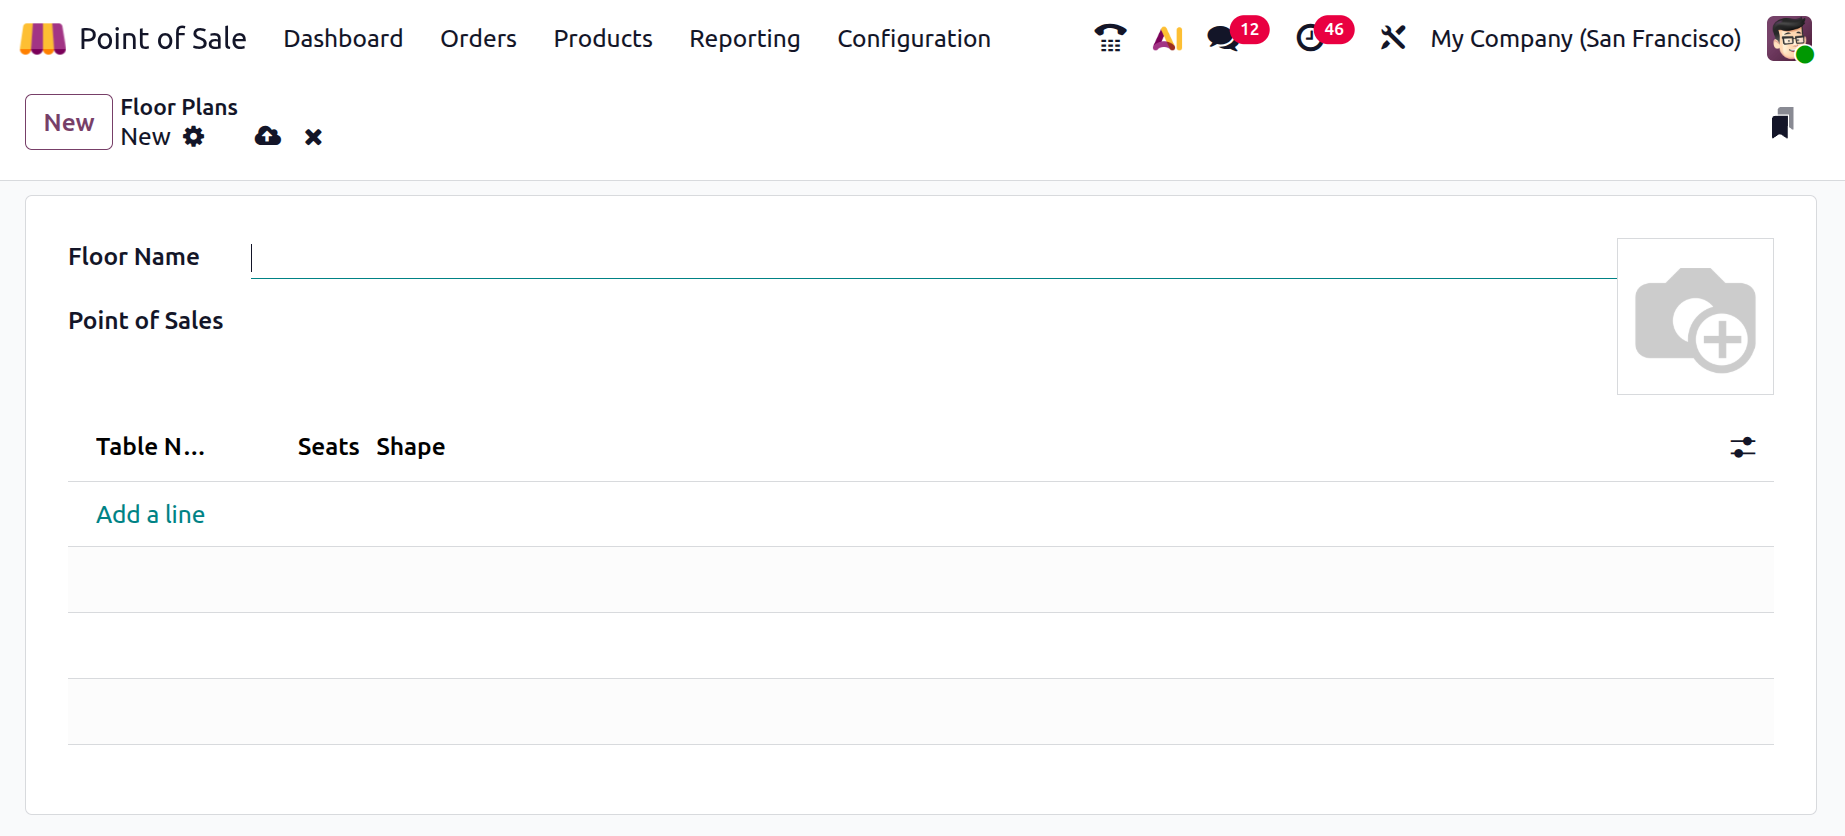Click the New button
Viewport: 1845px width, 836px height.
[x=69, y=122]
